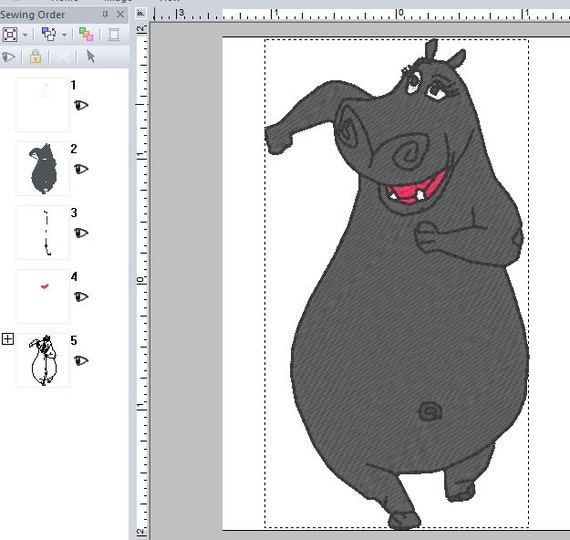The height and width of the screenshot is (540, 570).
Task: Select sewing order thumbnail 1
Action: 43,105
